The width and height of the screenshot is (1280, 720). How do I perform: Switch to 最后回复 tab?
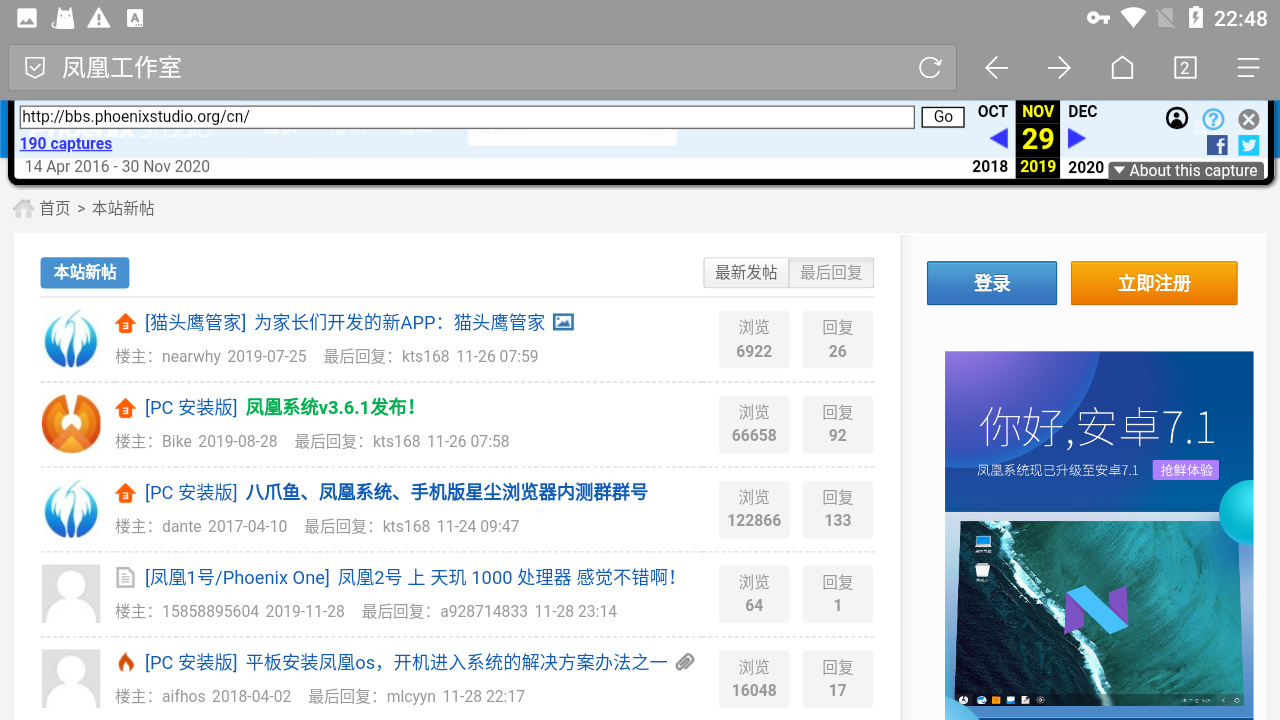[x=831, y=273]
